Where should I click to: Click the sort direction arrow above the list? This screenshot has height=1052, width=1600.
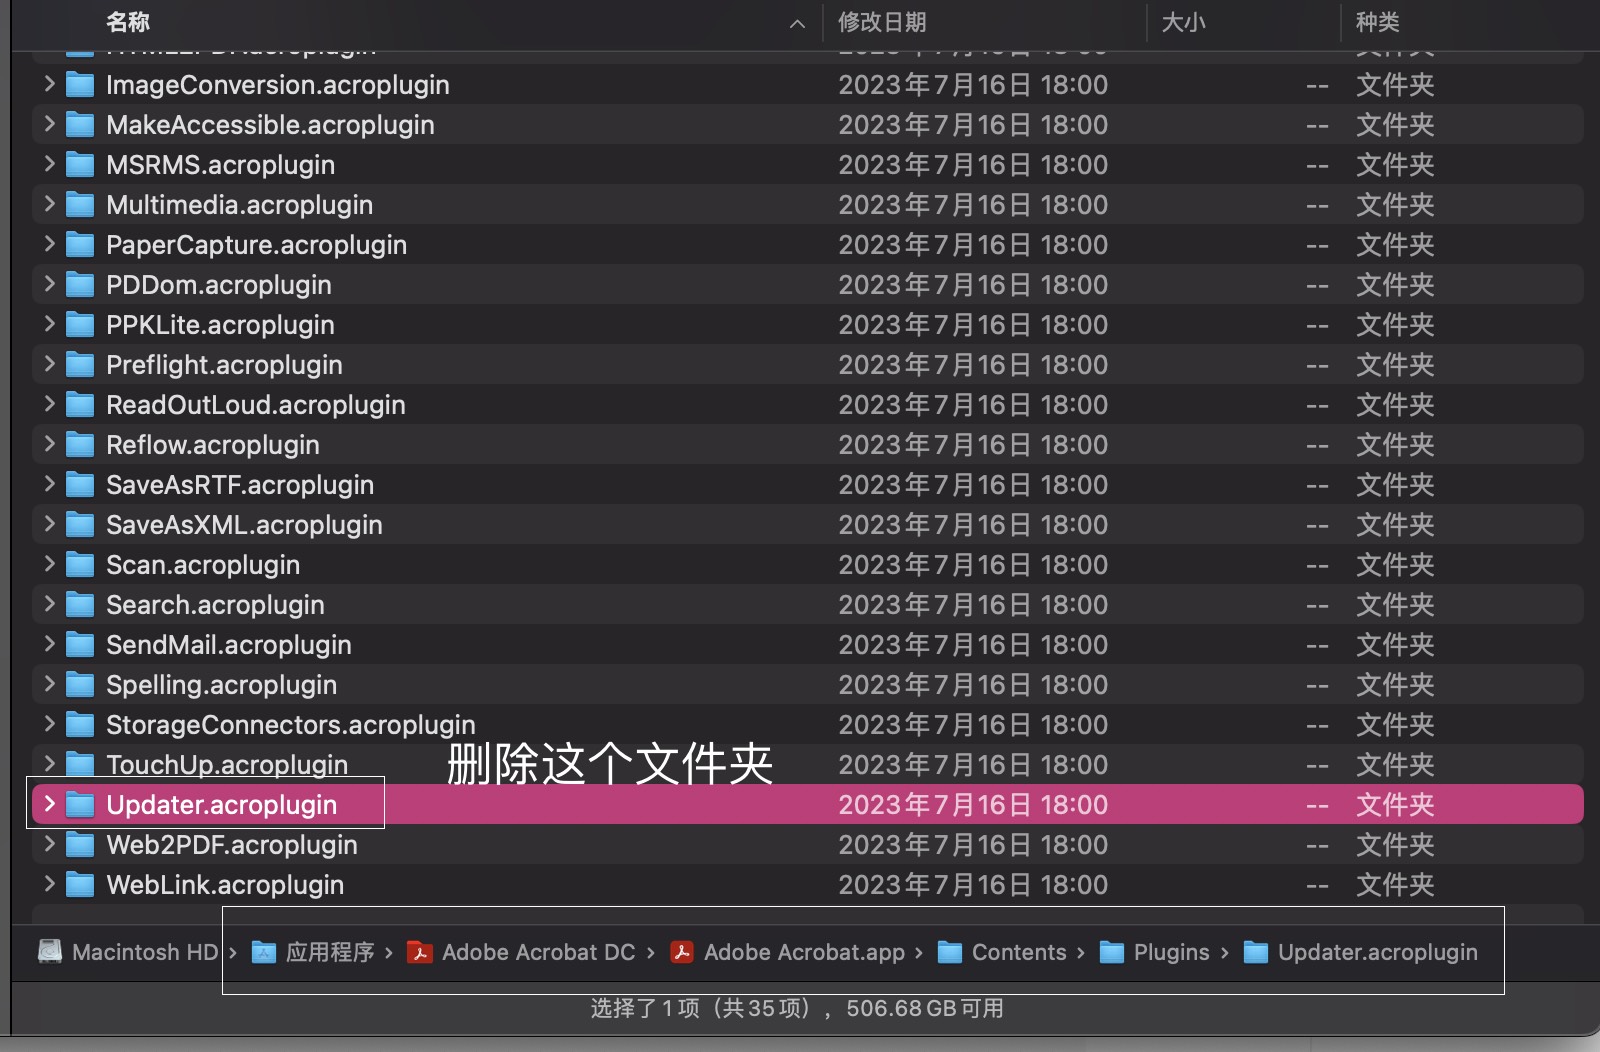tap(800, 22)
